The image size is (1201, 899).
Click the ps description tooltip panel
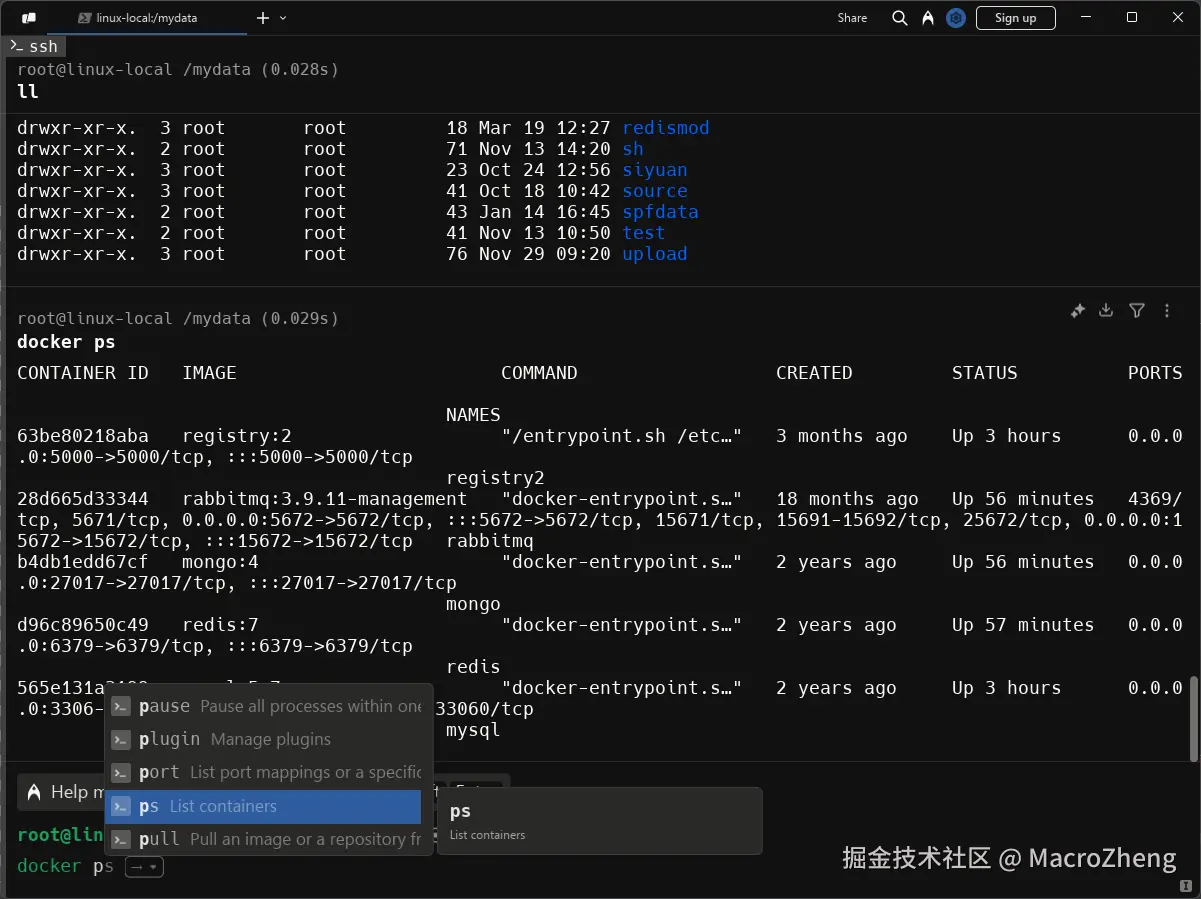pyautogui.click(x=600, y=821)
